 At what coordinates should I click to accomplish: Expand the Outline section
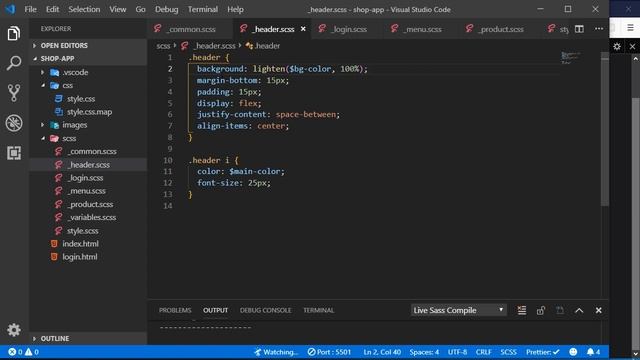(x=88, y=338)
